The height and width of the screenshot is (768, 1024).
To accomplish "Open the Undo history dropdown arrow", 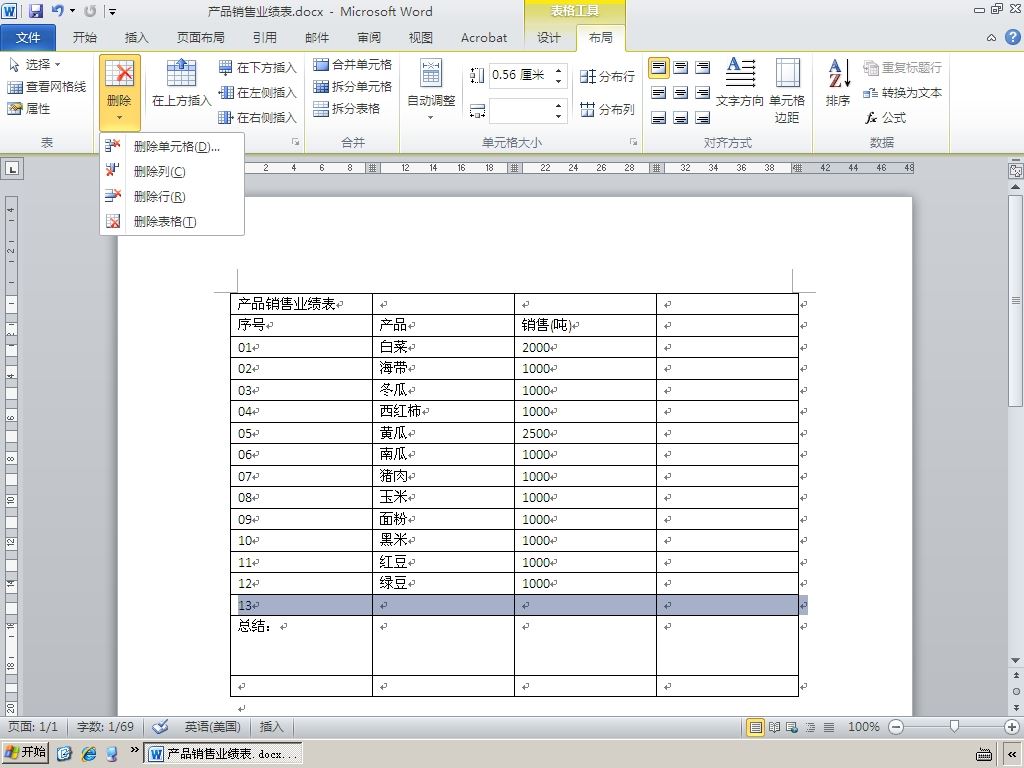I will click(72, 11).
